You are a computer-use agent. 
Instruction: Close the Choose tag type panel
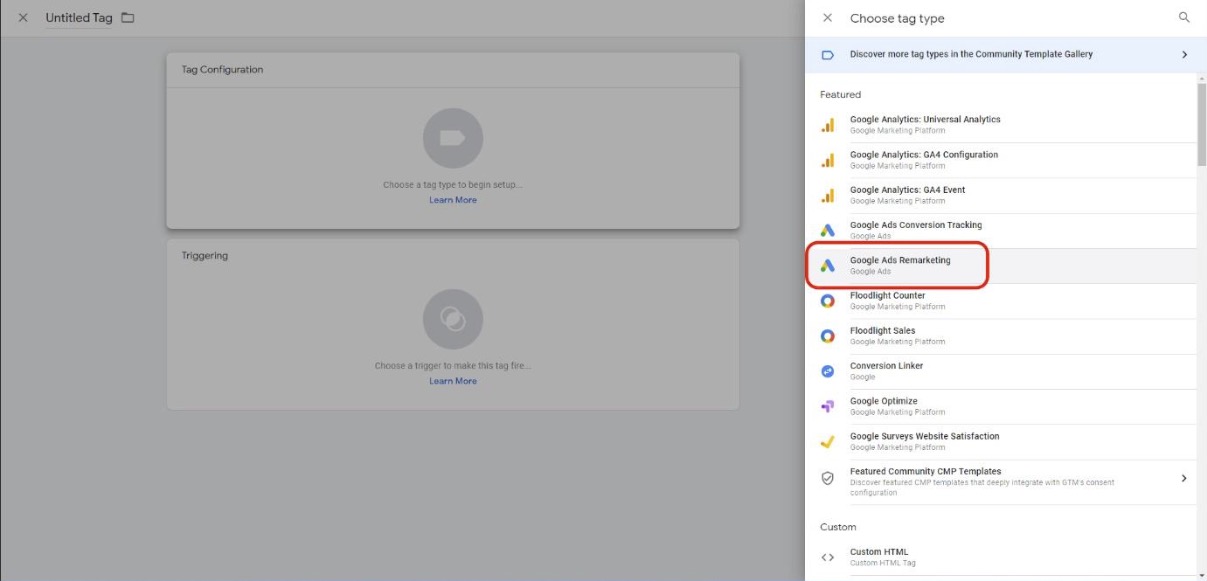coord(827,18)
